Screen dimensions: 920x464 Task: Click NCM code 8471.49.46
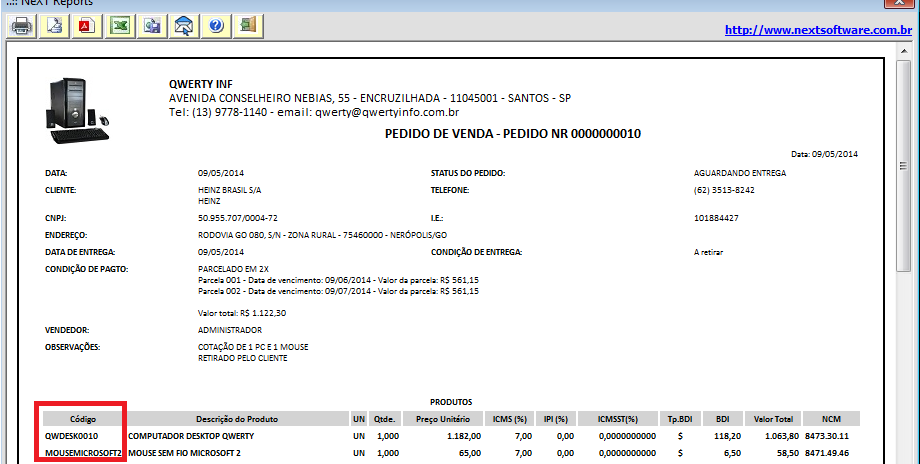[827, 453]
